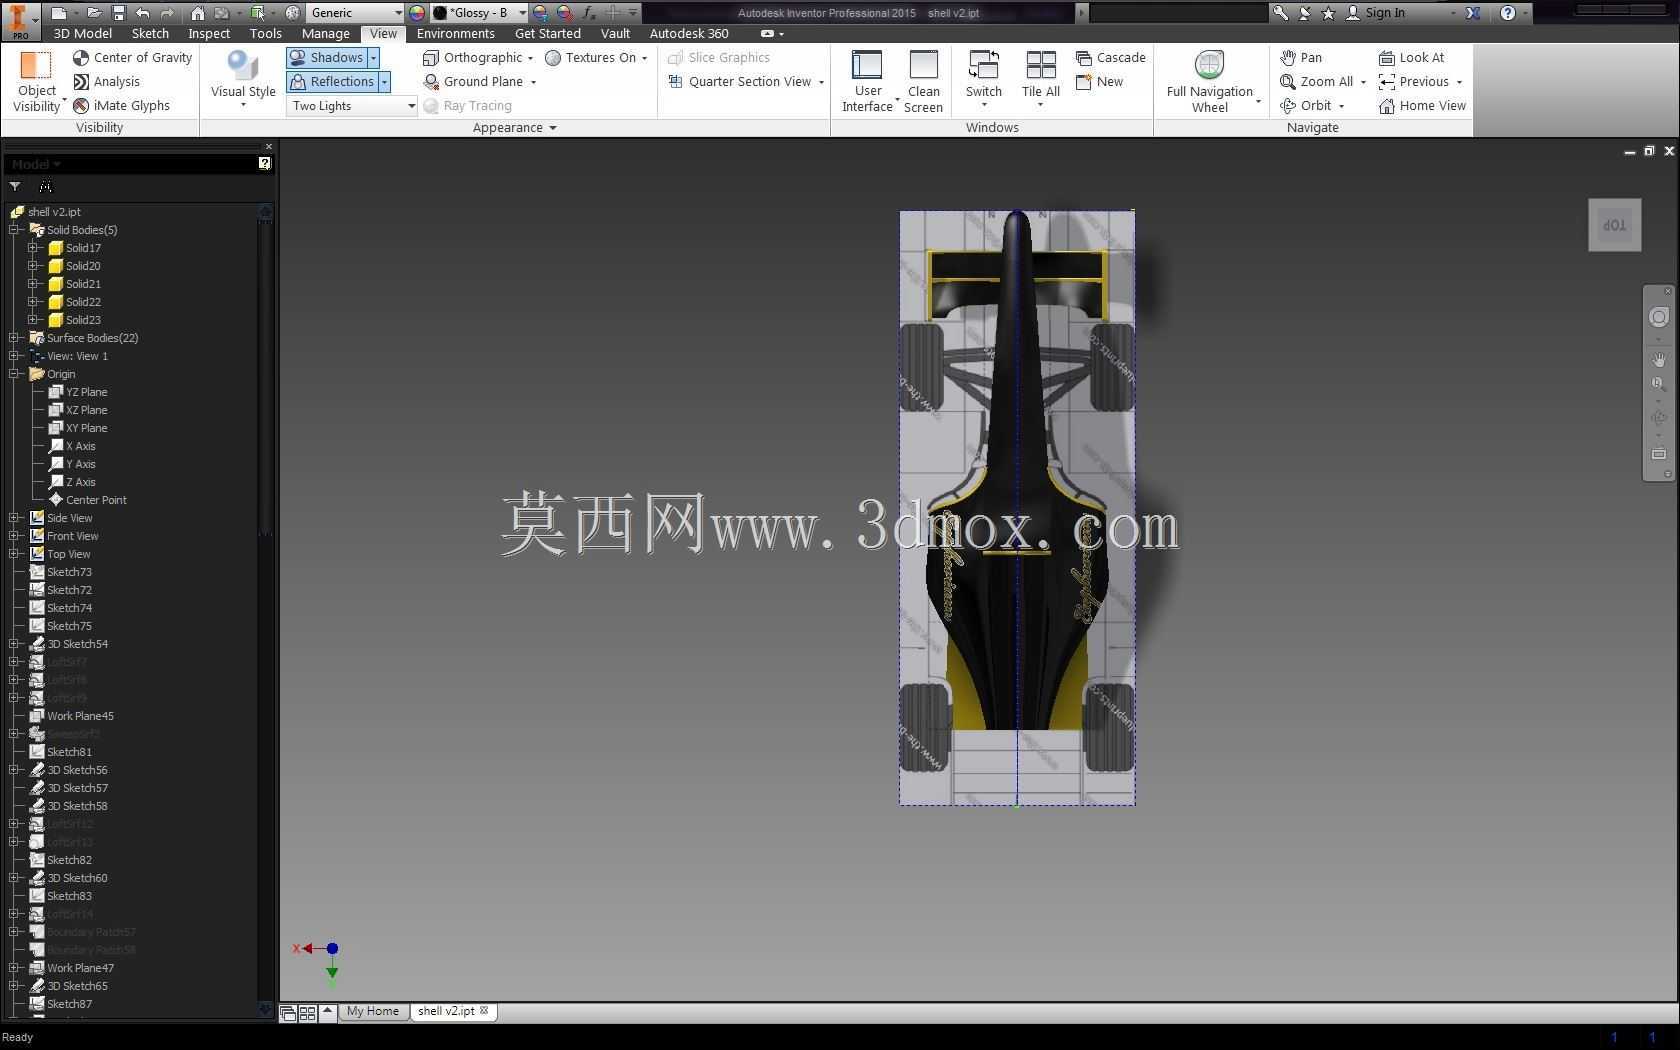The height and width of the screenshot is (1050, 1680).
Task: Click the Sign In button
Action: pos(1376,13)
